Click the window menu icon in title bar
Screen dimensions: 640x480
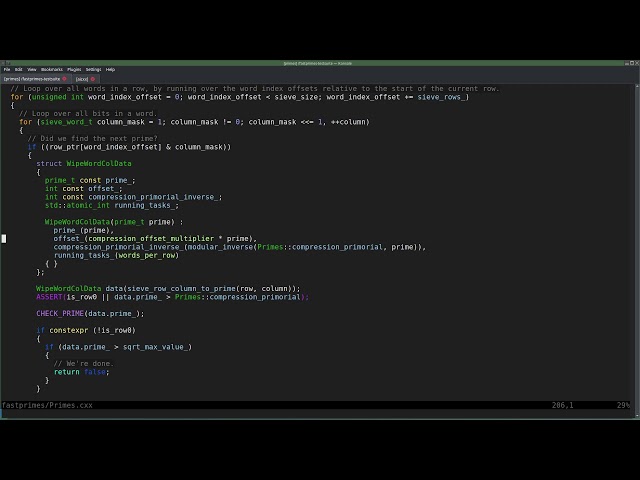(3, 63)
